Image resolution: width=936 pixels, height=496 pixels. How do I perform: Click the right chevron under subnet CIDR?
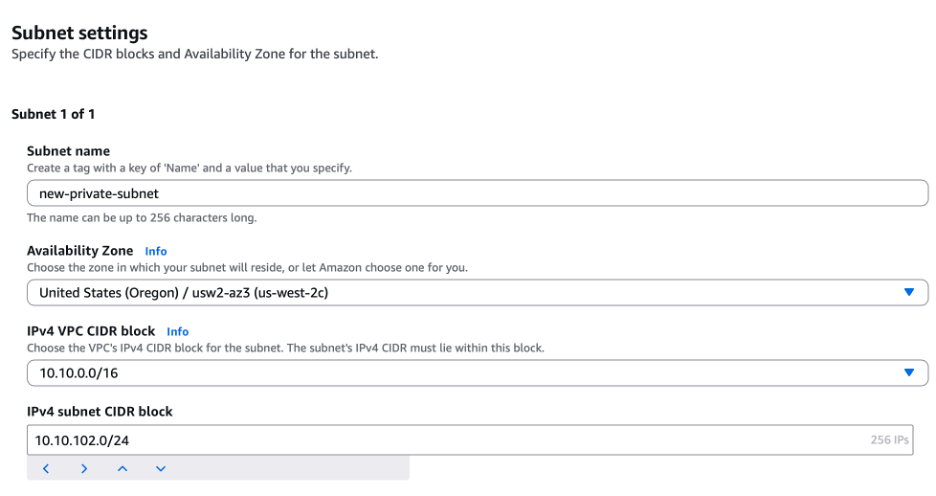pyautogui.click(x=84, y=468)
